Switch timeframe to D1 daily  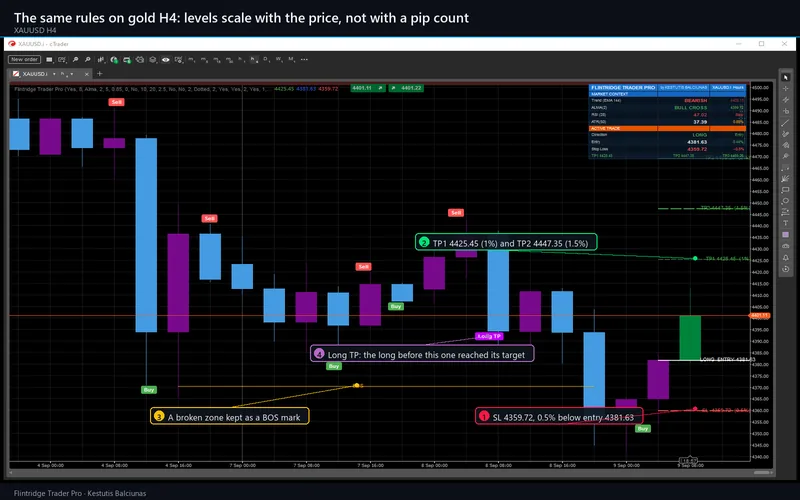coord(266,59)
